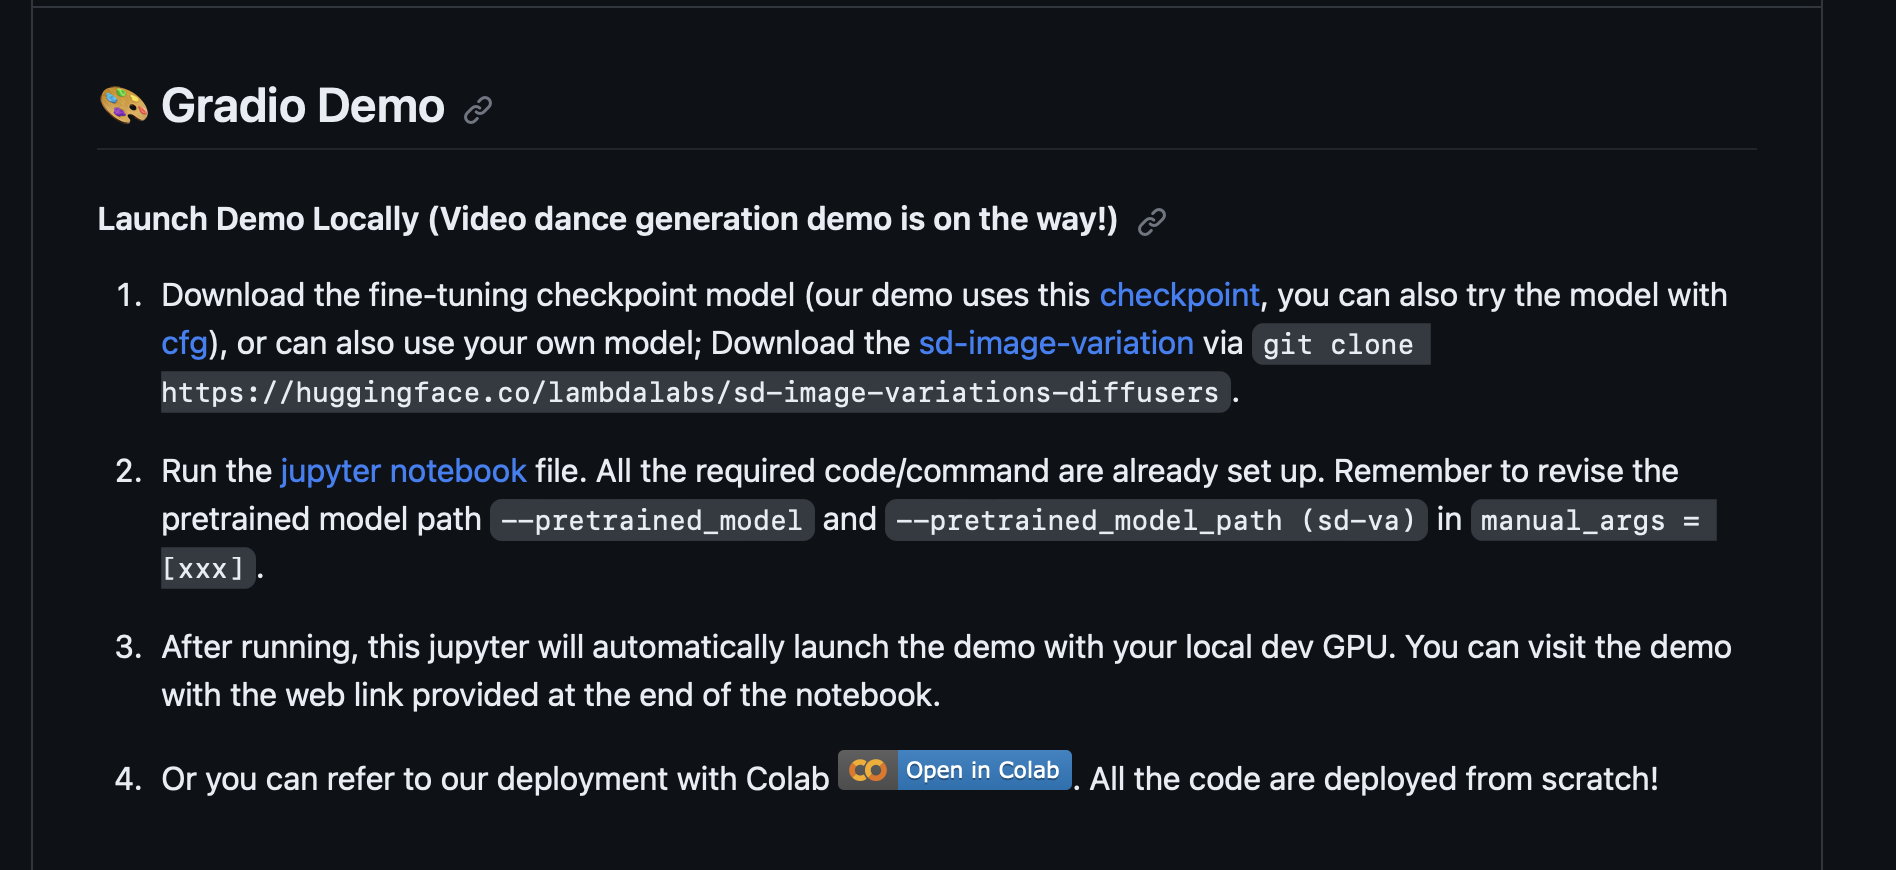Click the artist palette emoji before Gradio Demo
Viewport: 1896px width, 870px height.
tap(124, 105)
